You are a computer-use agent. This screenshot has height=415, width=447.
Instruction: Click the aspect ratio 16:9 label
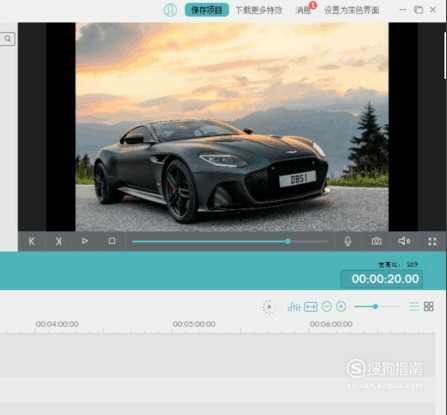click(398, 265)
